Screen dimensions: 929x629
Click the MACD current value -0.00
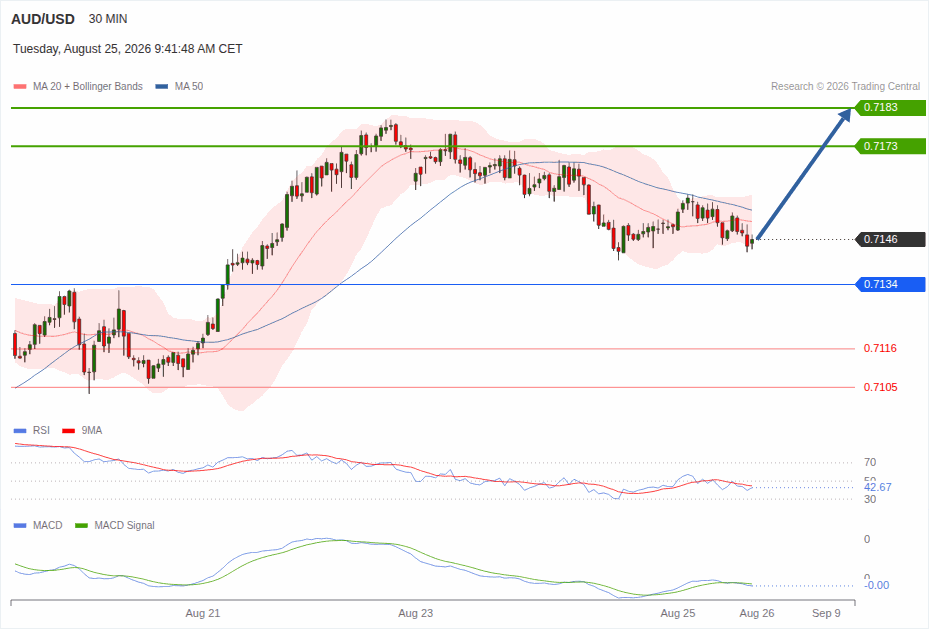(x=877, y=585)
